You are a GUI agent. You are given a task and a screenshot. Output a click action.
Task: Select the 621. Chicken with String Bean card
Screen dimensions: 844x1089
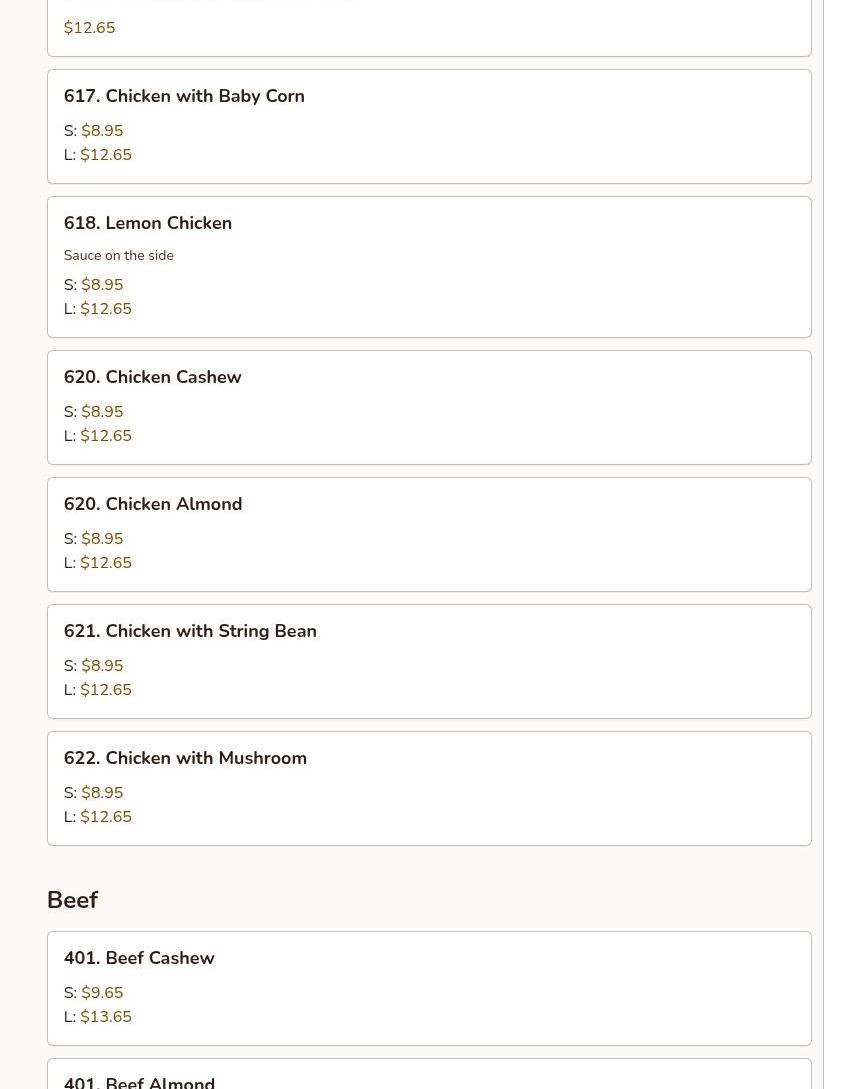click(429, 662)
